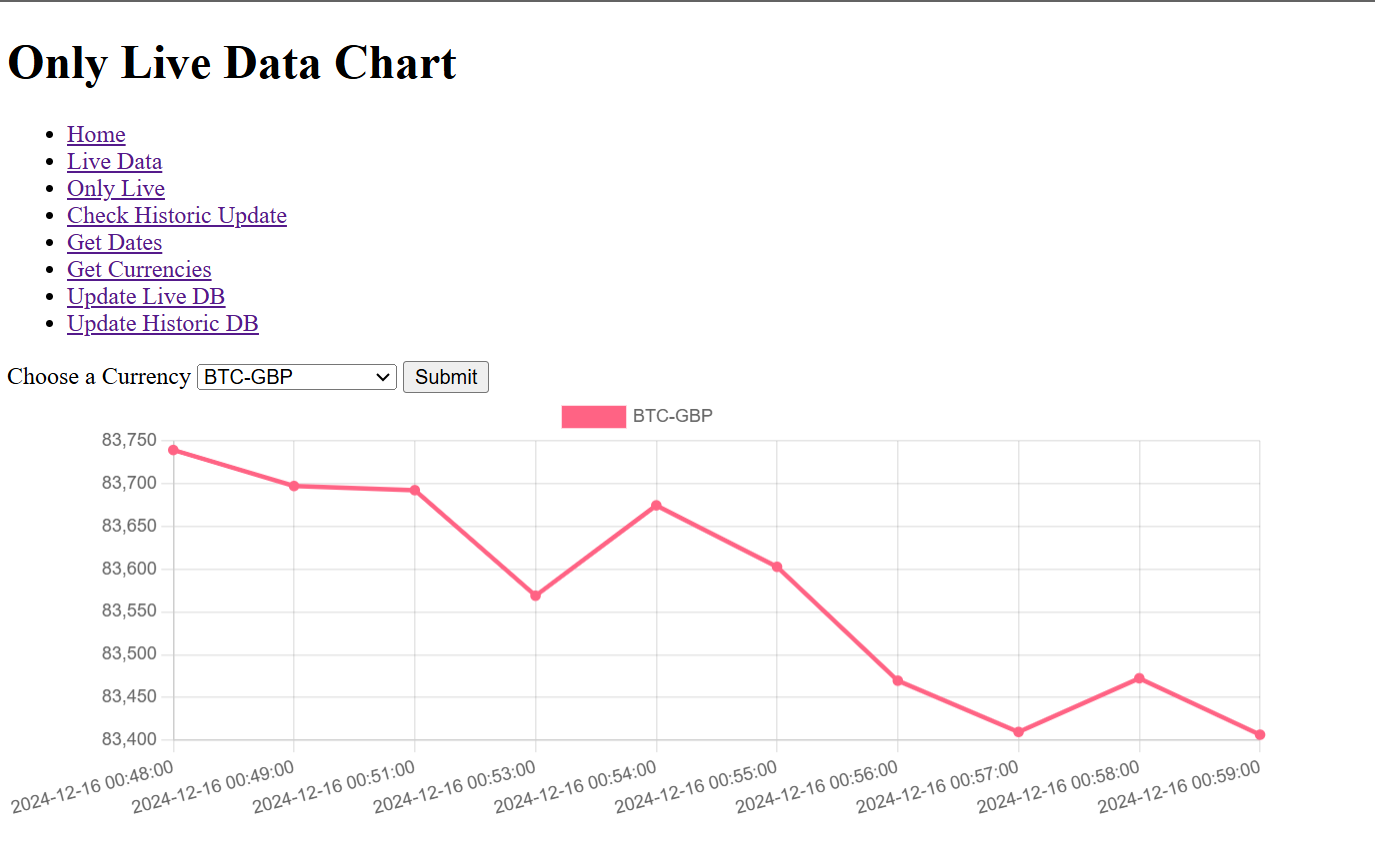
Task: Click the final data point at 00:59:00
Action: click(x=1259, y=734)
